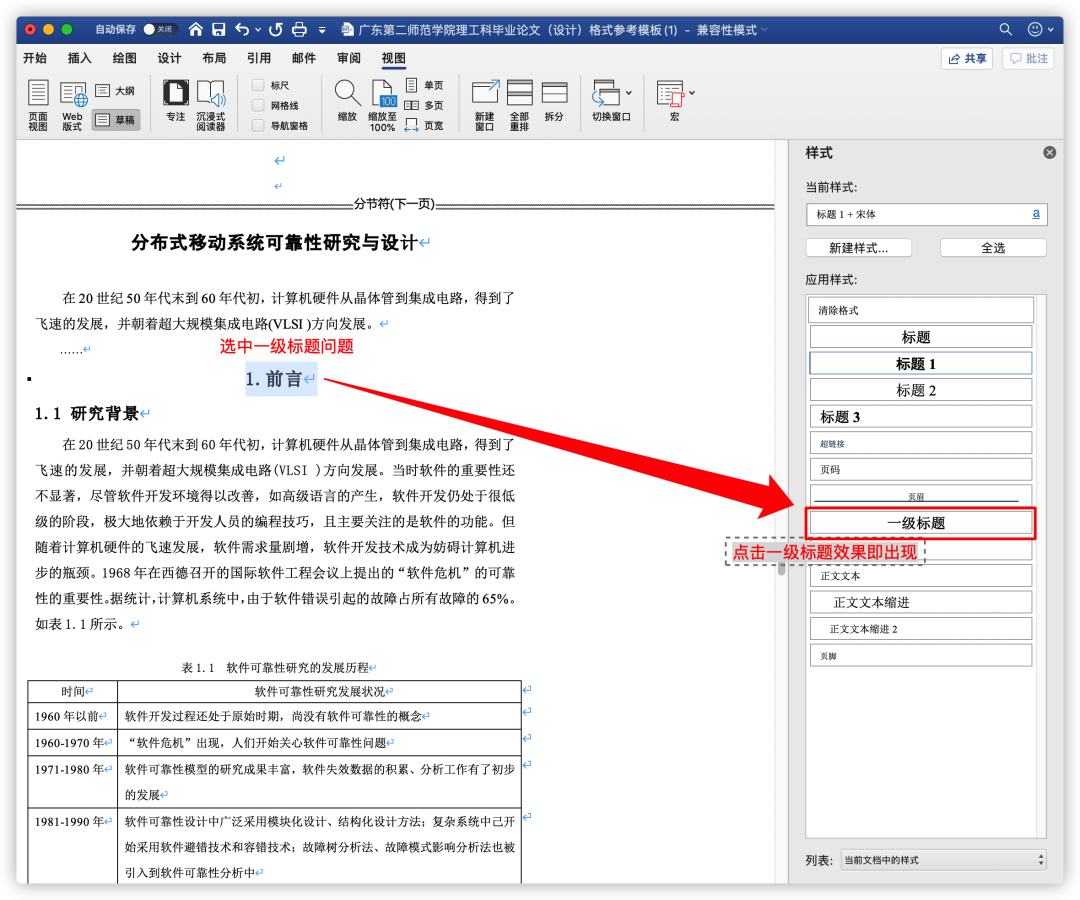Screen dimensions: 1080x900
Task: Open the Focus (专注) mode
Action: pyautogui.click(x=176, y=95)
